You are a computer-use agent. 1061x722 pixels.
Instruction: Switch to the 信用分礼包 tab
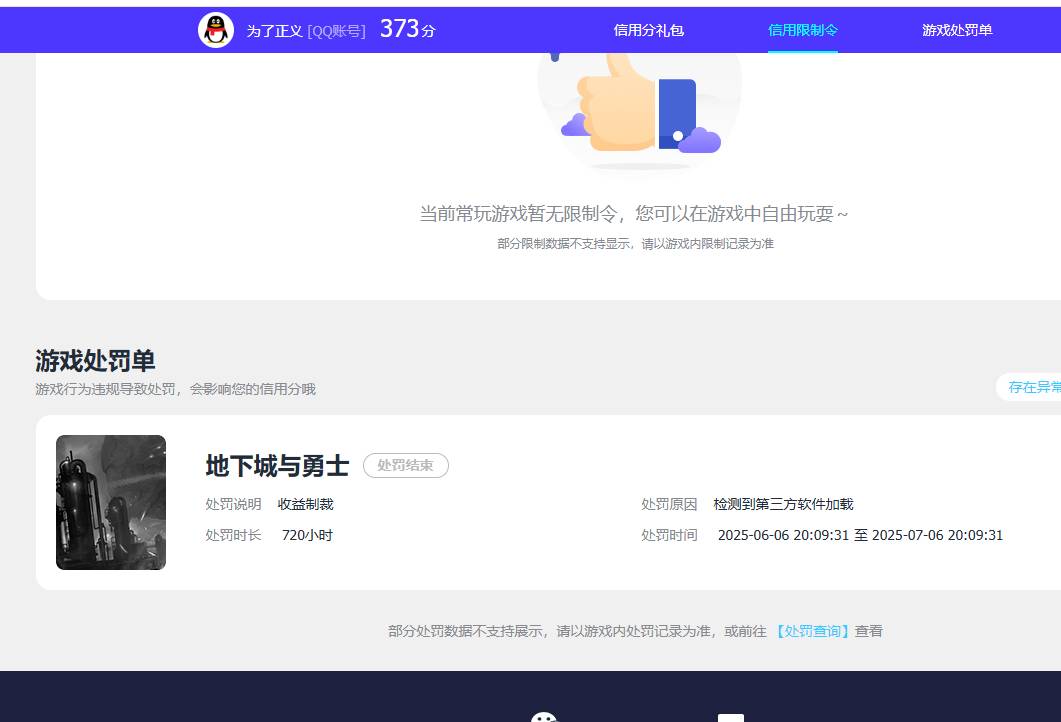[x=648, y=29]
